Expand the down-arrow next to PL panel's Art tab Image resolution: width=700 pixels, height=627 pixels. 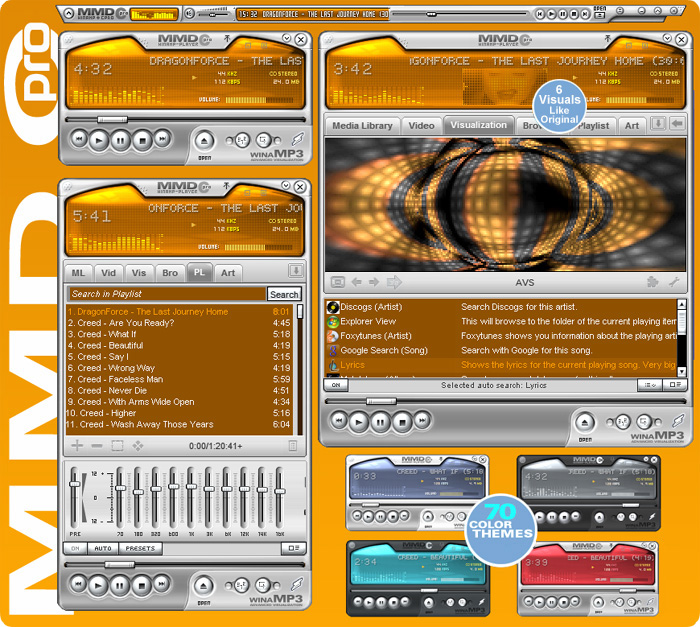pos(296,271)
